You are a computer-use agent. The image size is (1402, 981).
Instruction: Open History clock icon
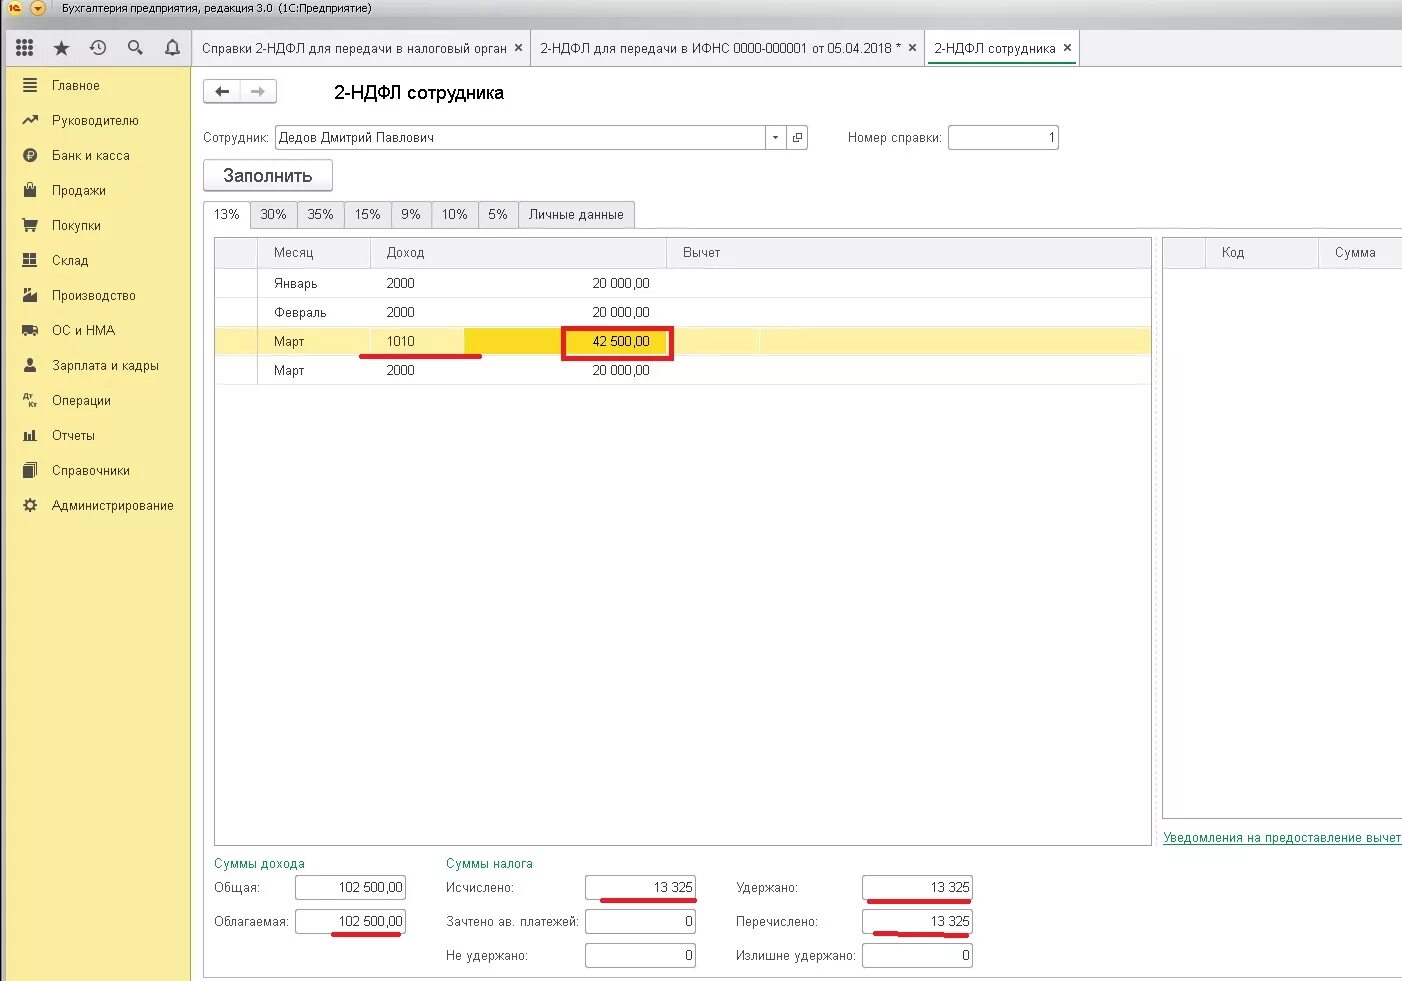[98, 47]
